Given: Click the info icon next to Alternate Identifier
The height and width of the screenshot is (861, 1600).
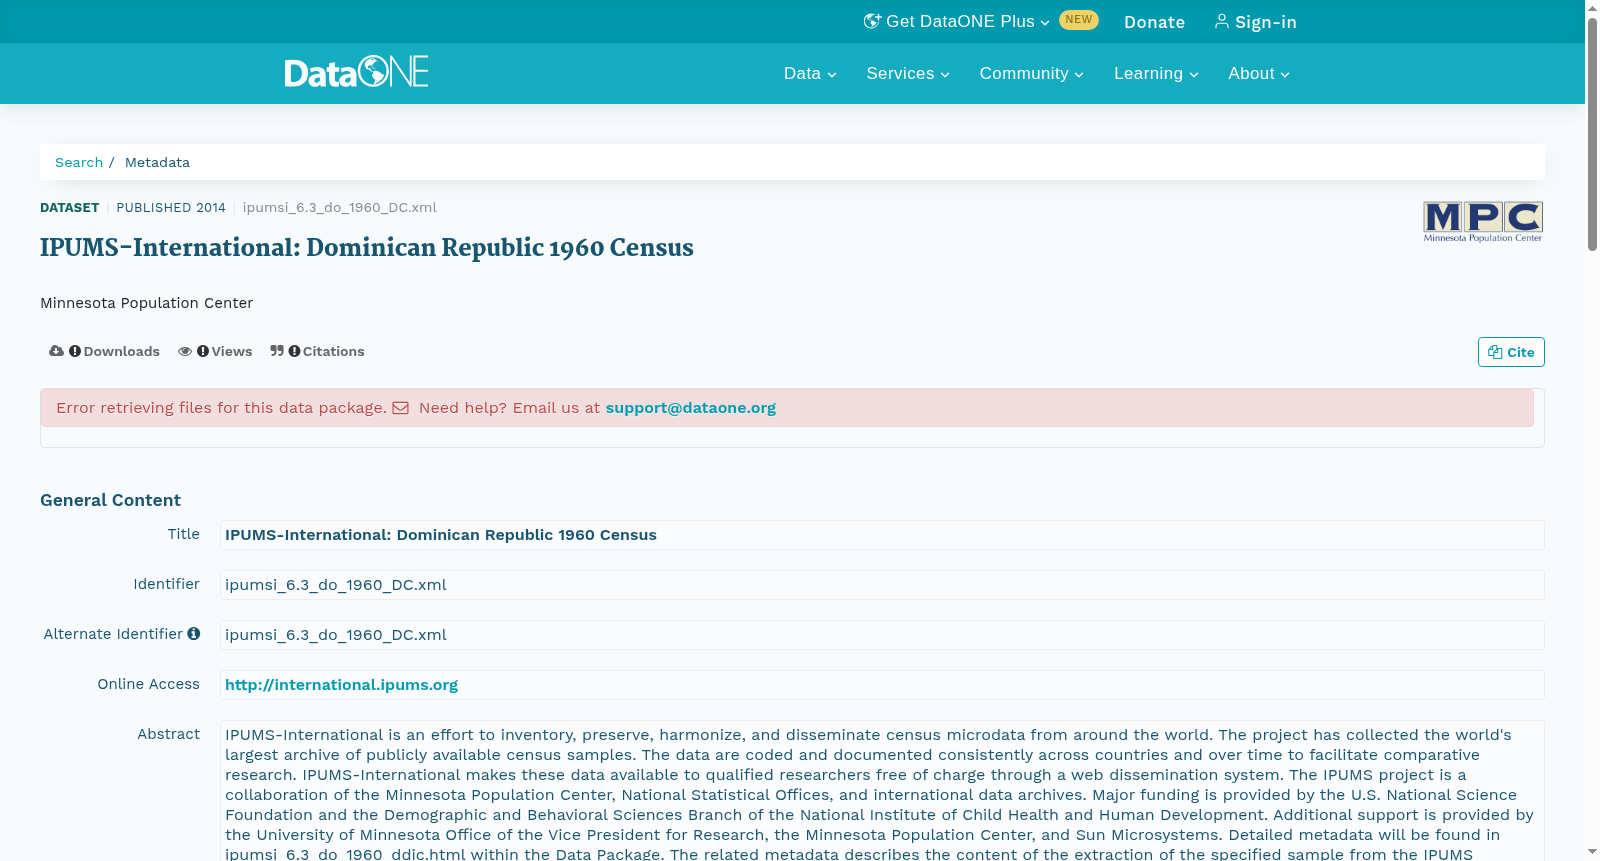Looking at the screenshot, I should click(x=194, y=633).
